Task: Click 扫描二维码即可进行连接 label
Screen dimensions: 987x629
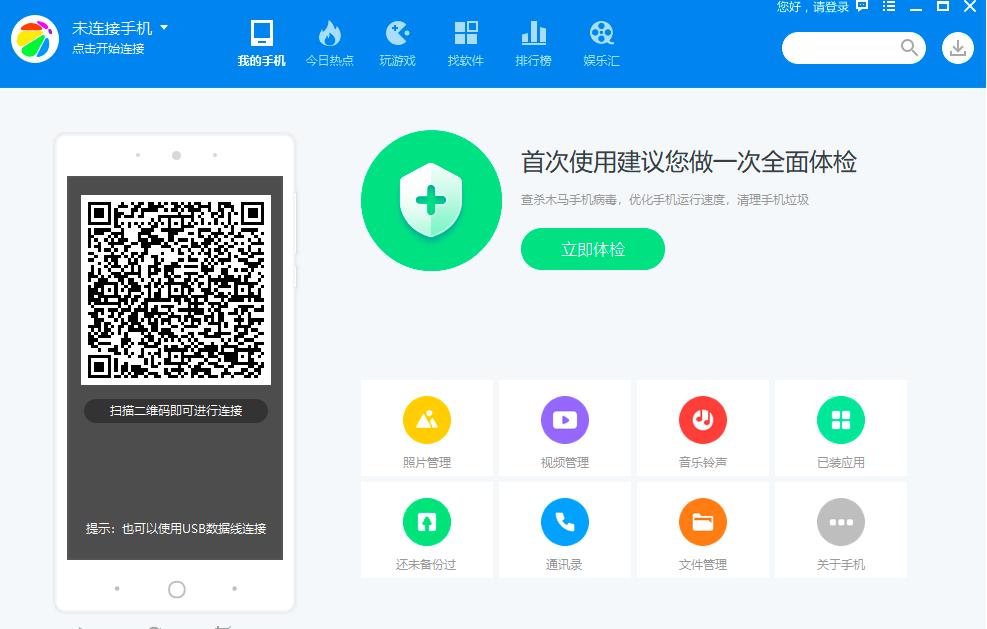Action: coord(176,411)
